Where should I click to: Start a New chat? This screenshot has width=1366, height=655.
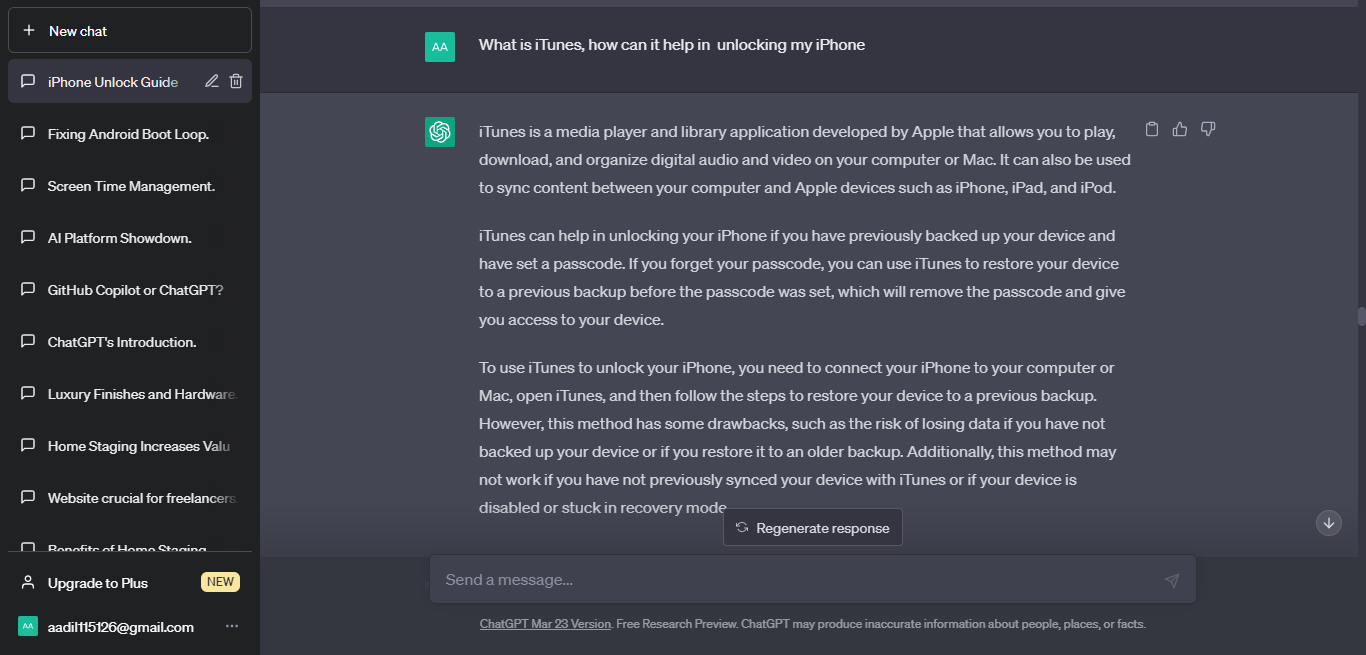[130, 31]
